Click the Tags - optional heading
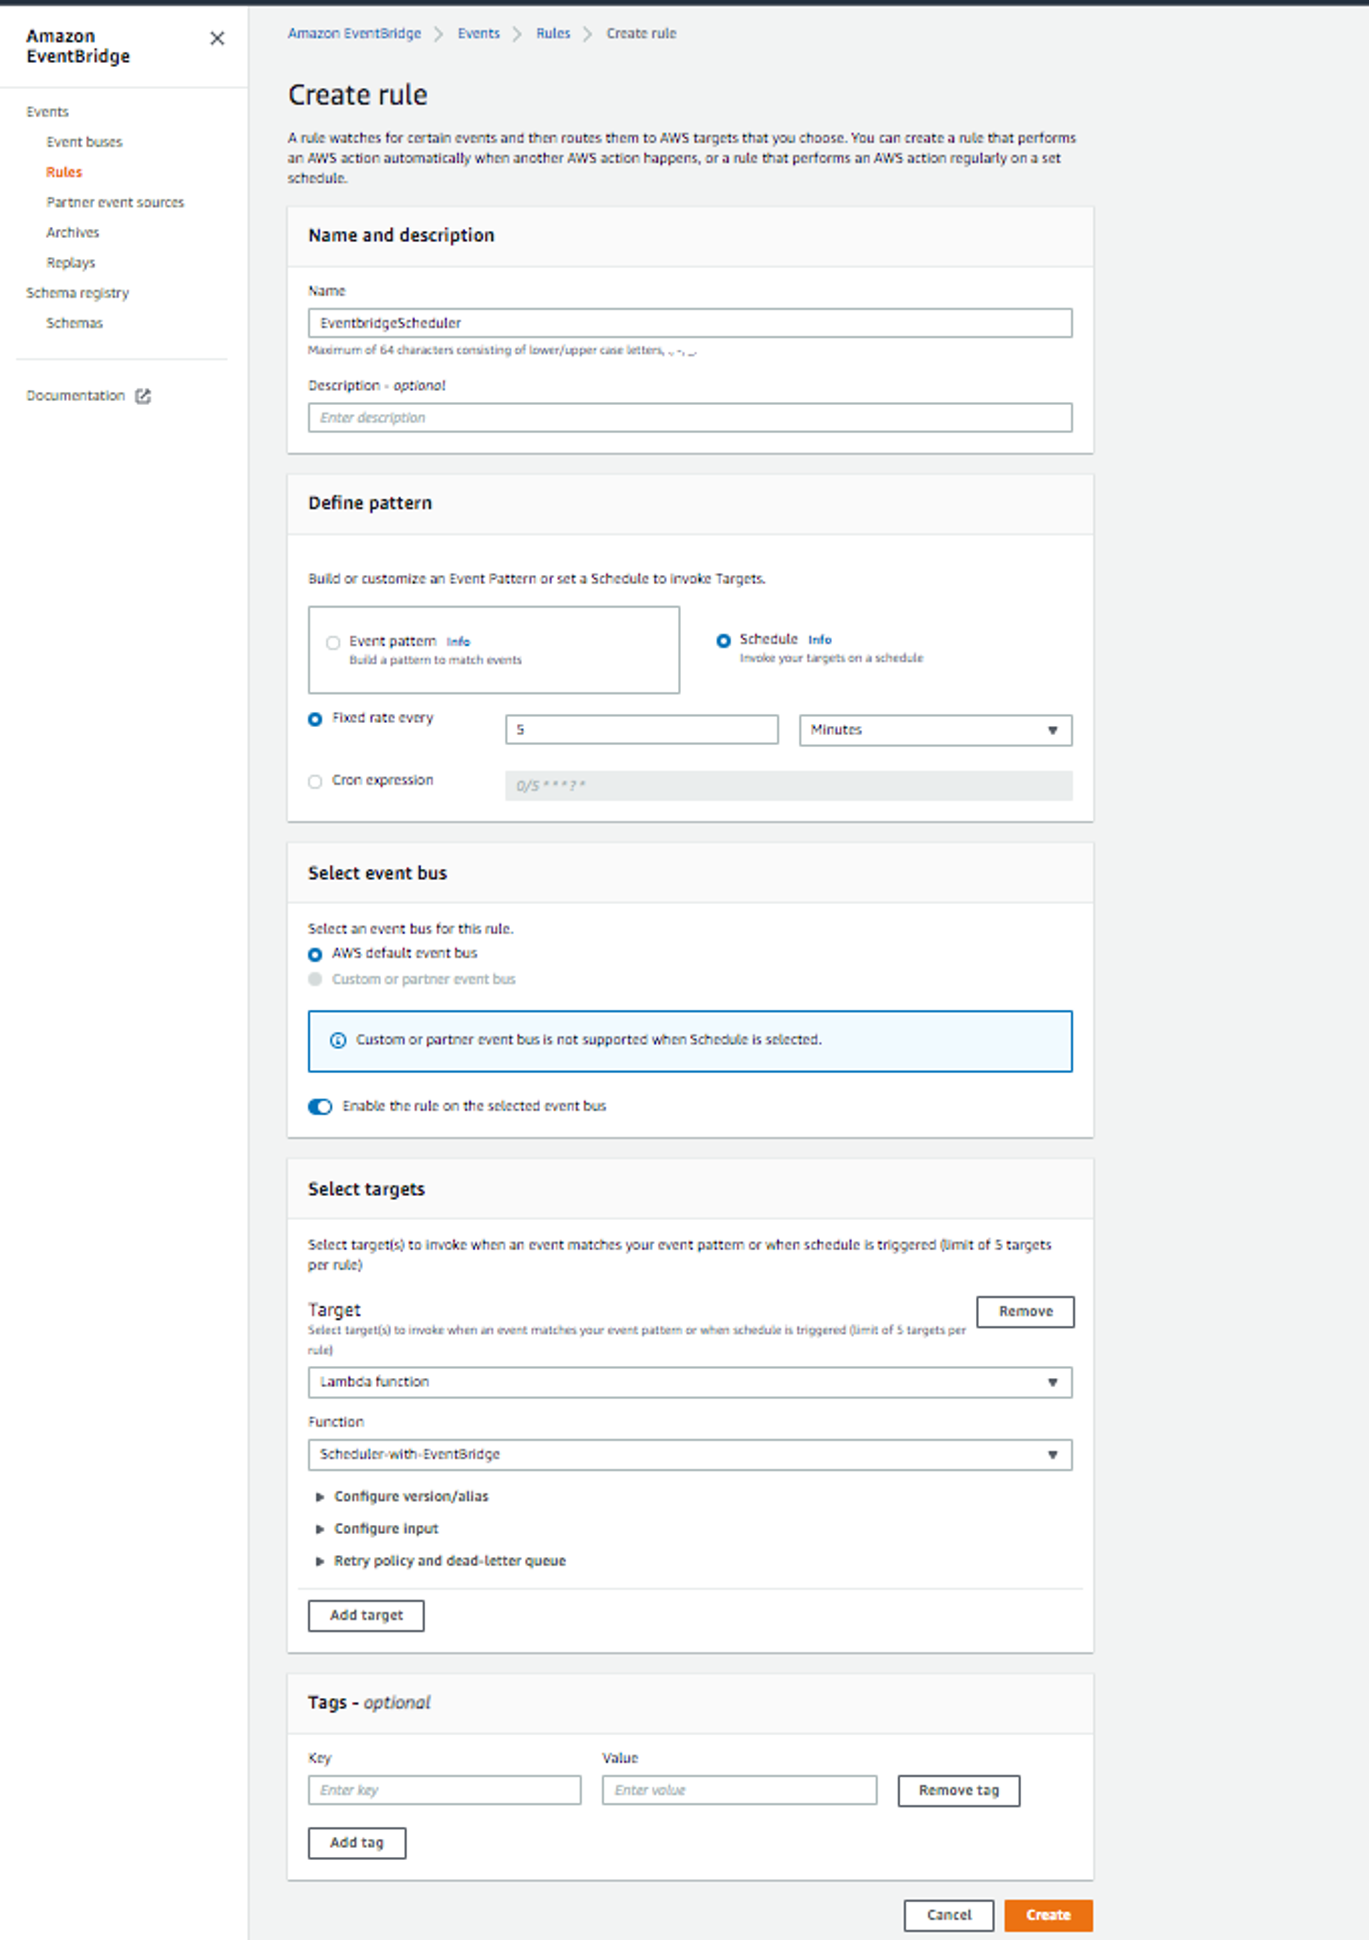This screenshot has width=1370, height=1941. (369, 1703)
